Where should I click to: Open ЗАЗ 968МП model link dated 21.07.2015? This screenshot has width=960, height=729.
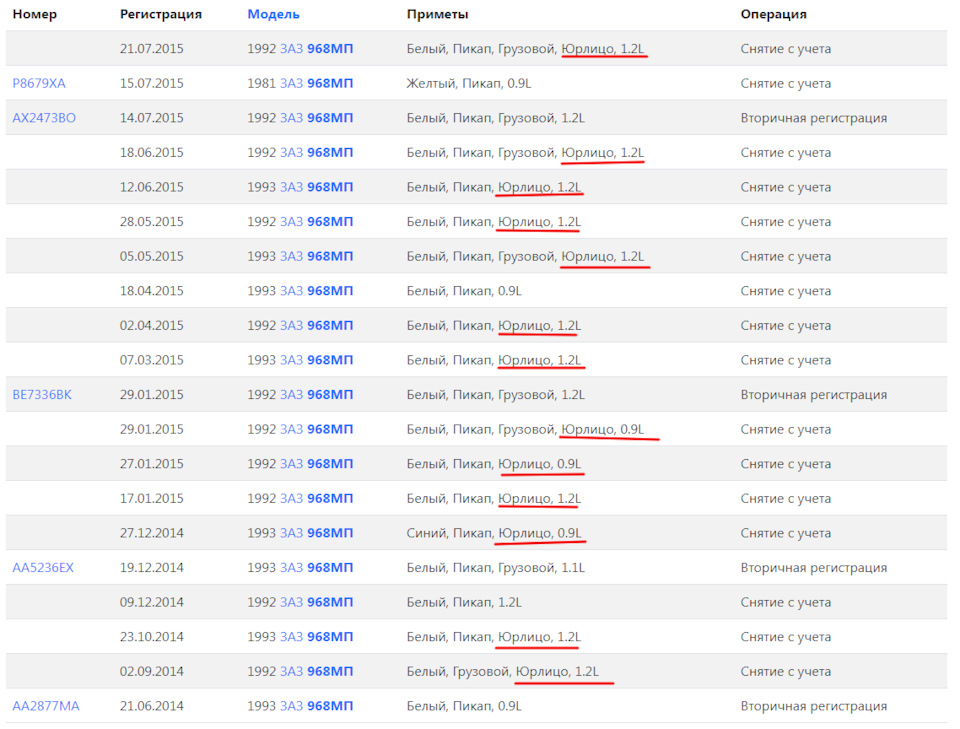point(317,48)
